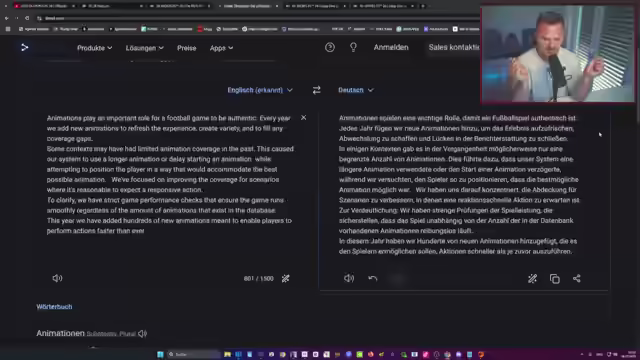Switch to the first browser tab
The image size is (640, 360).
(45, 6)
